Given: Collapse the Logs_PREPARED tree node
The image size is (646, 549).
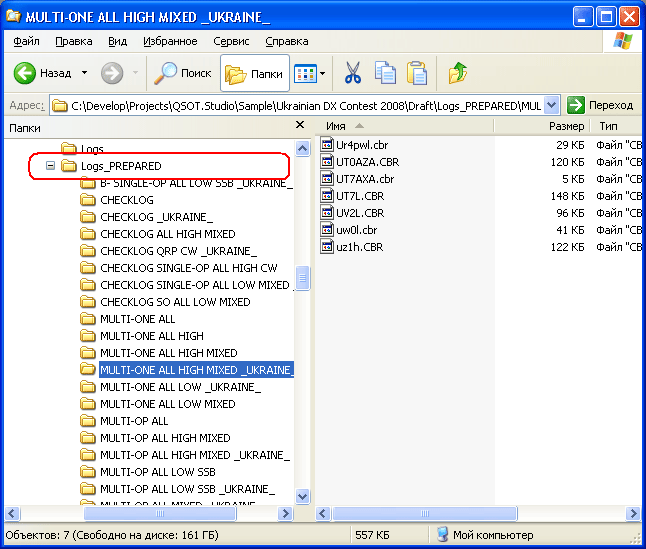Looking at the screenshot, I should (x=50, y=166).
